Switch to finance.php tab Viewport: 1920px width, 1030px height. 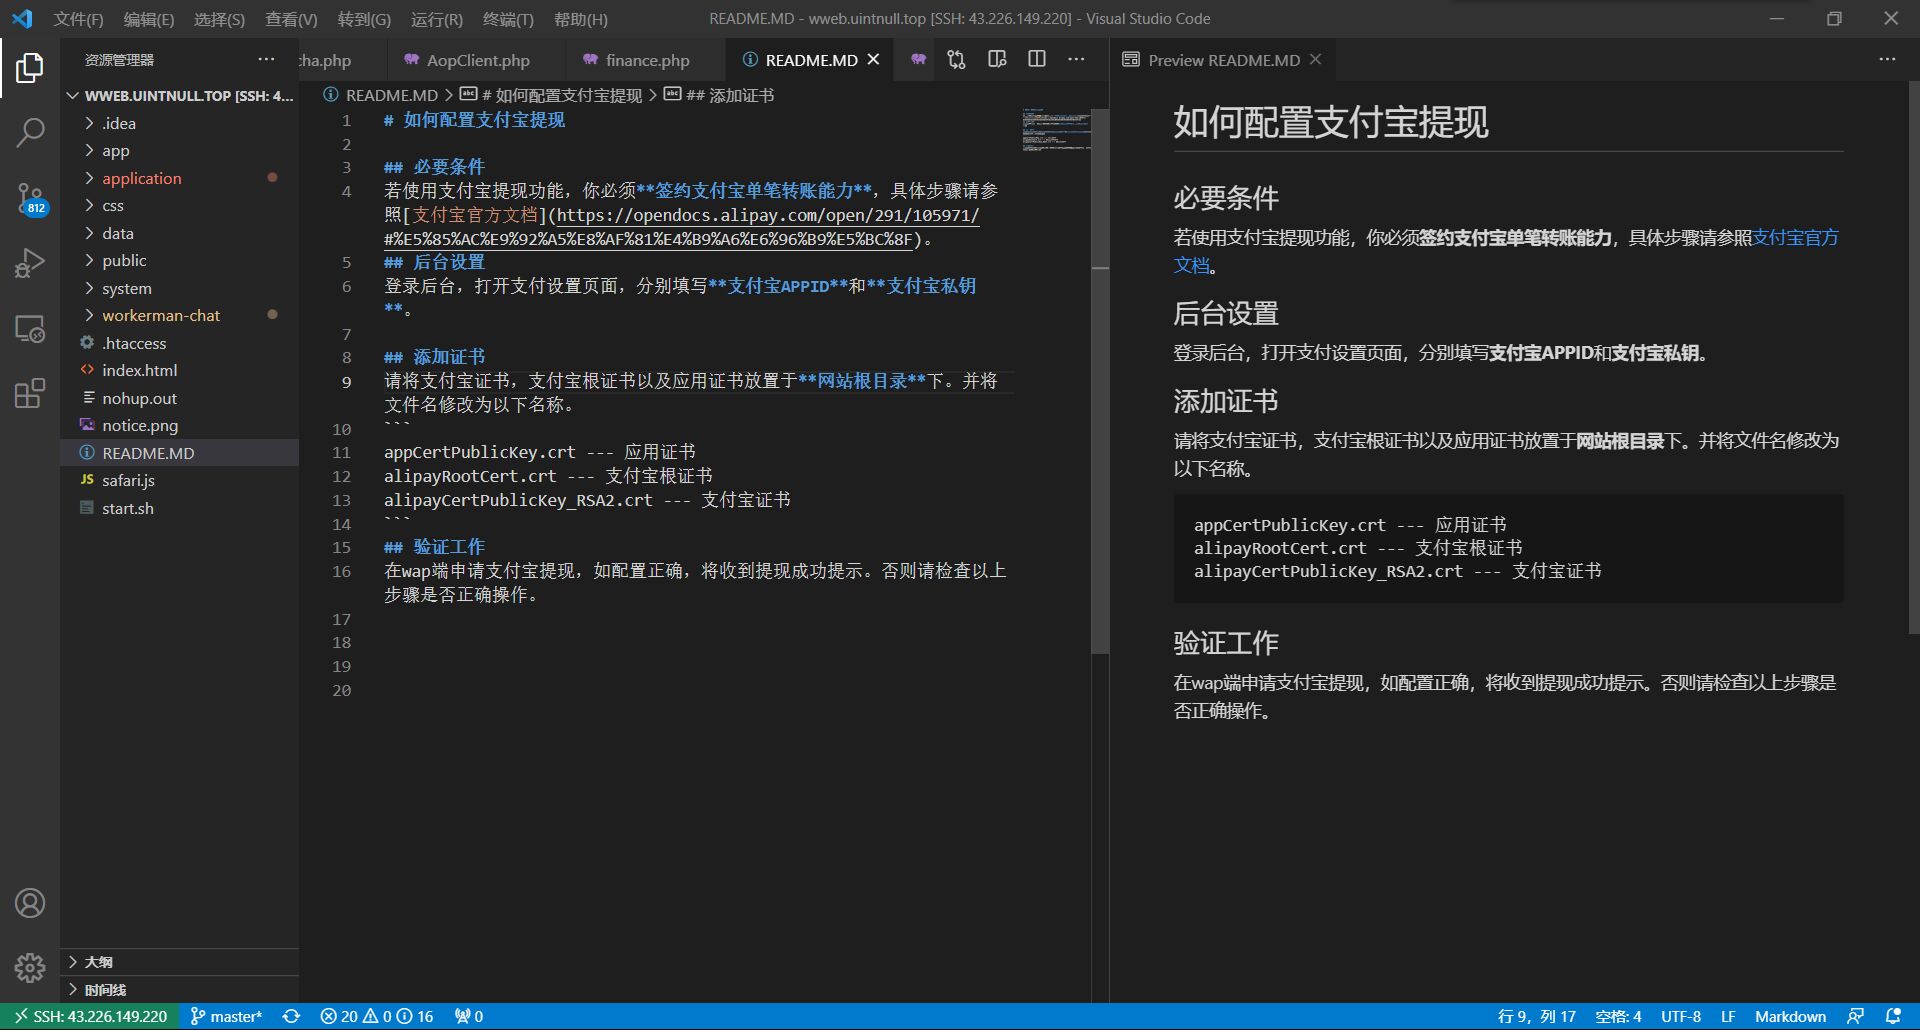tap(644, 60)
